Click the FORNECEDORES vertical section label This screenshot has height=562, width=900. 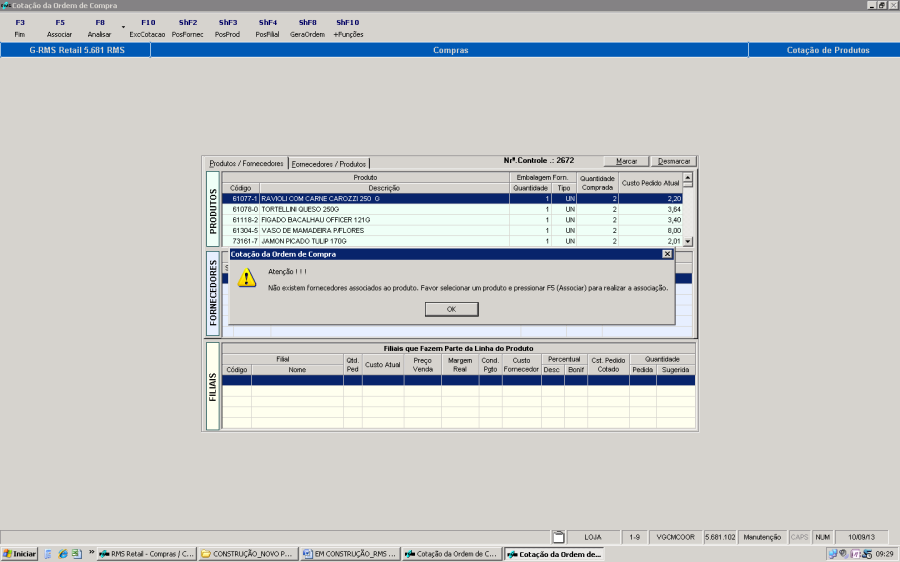point(213,293)
